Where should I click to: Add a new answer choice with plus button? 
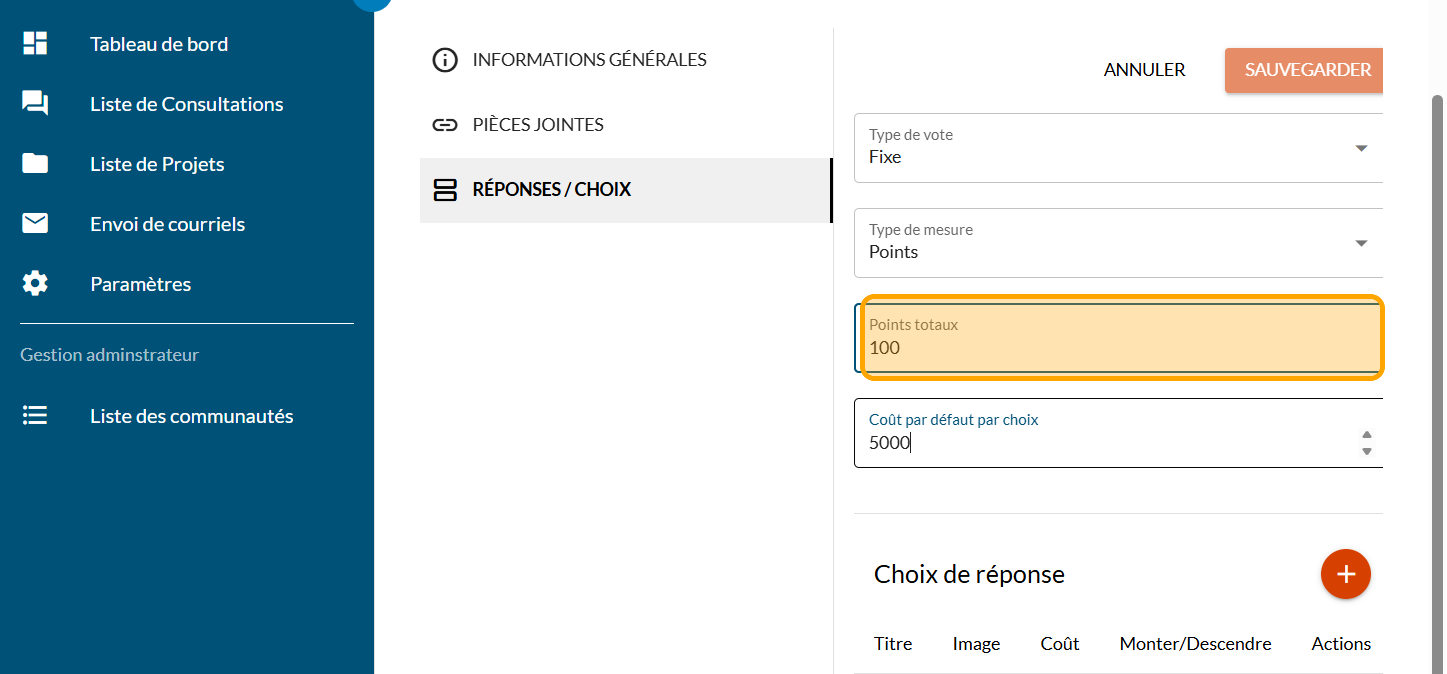[x=1345, y=574]
